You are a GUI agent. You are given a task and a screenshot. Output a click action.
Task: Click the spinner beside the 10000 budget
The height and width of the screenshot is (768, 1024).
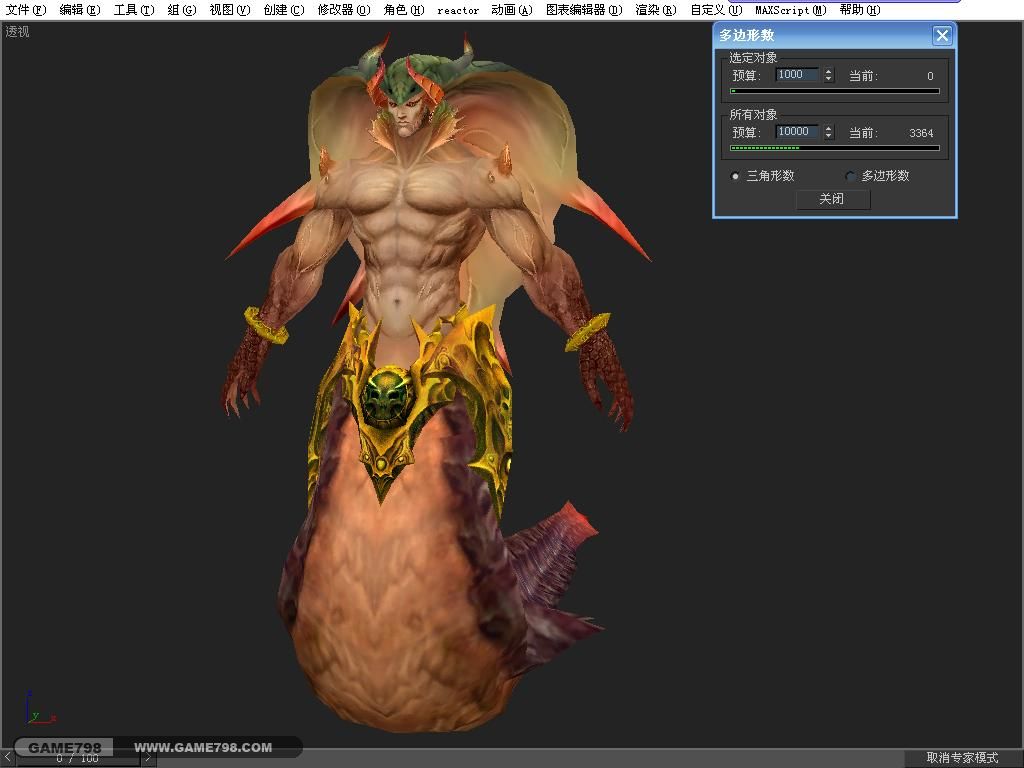[829, 132]
